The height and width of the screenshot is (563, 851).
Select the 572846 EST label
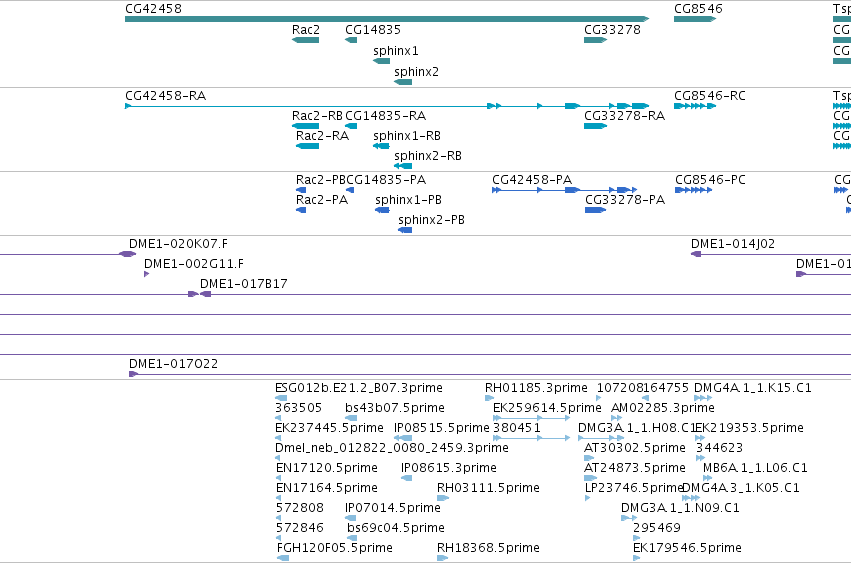pos(300,528)
